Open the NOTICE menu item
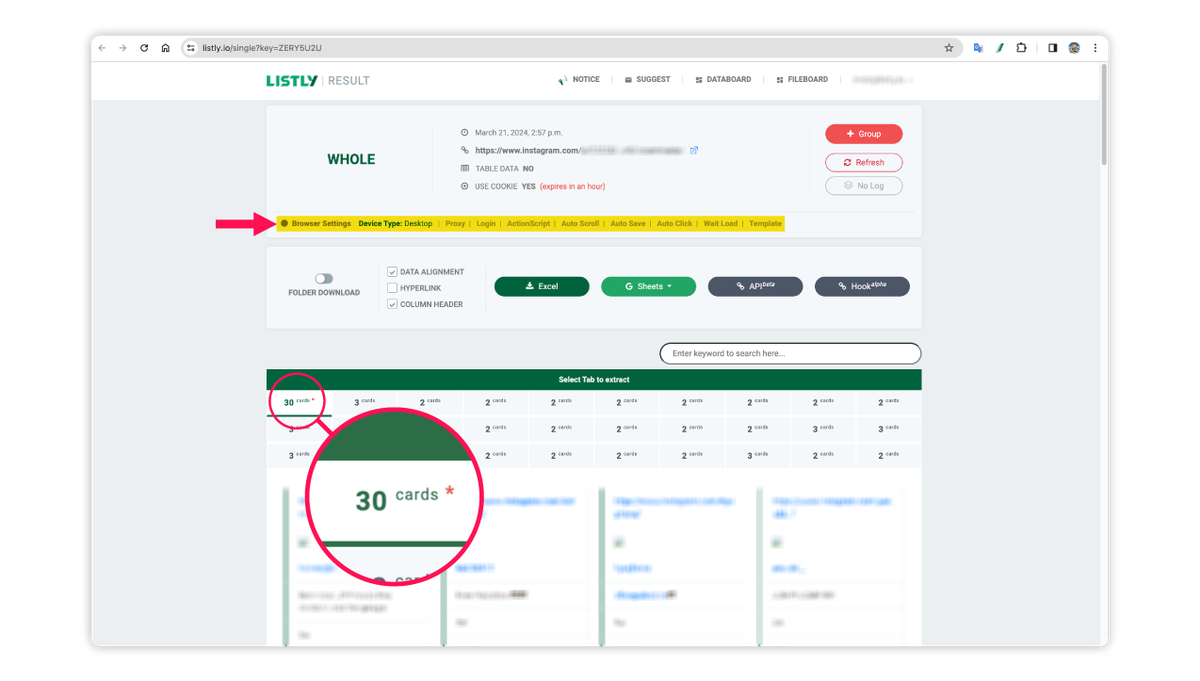Screen dimensions: 1200x681 coord(579,79)
